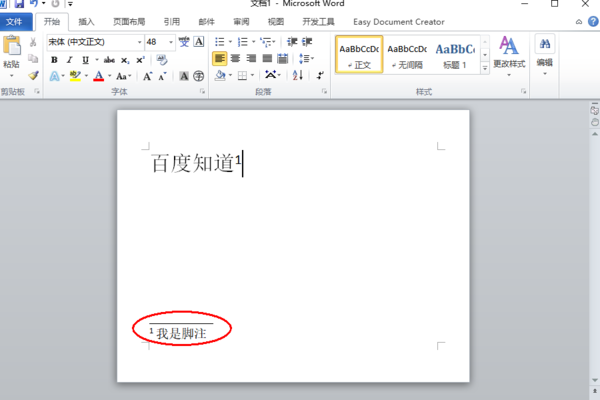Select Align Right button
Screen dimensions: 600x400
point(251,59)
